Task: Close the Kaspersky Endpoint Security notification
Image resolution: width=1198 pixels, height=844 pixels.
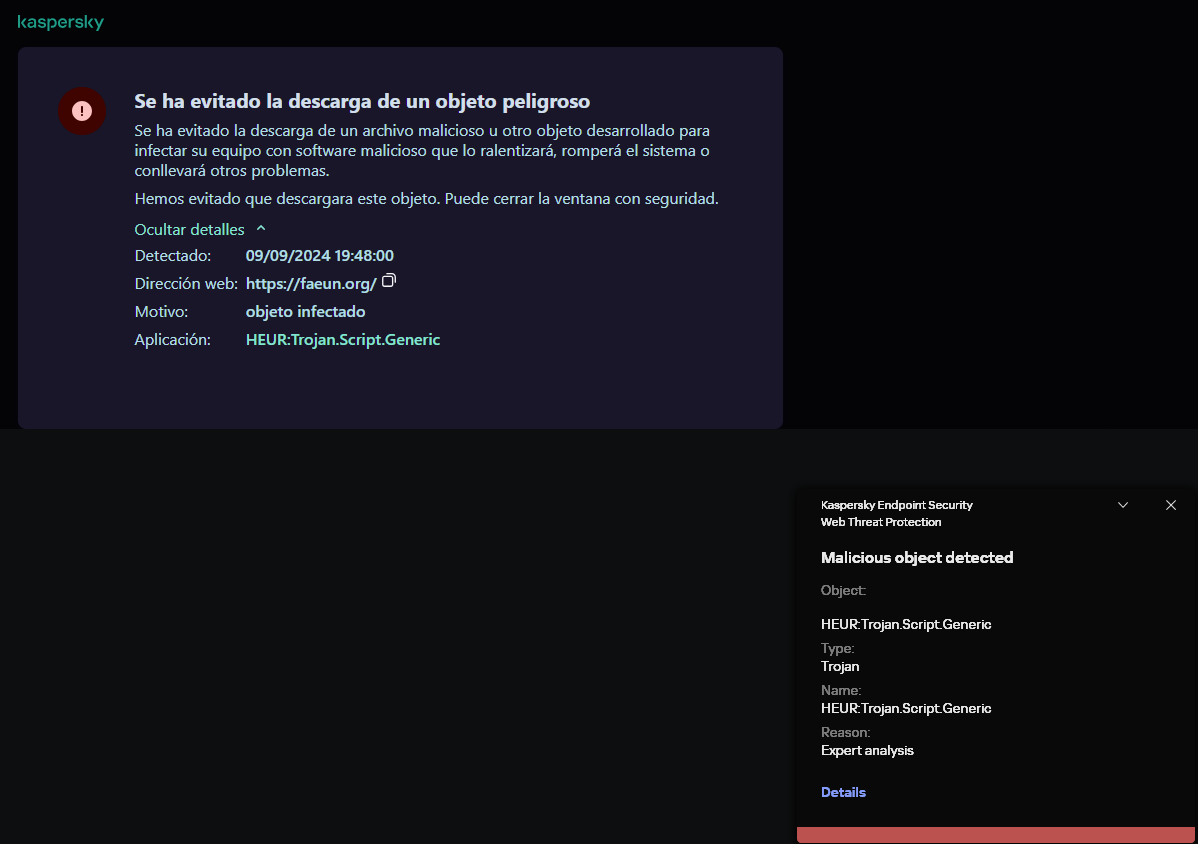Action: pos(1170,505)
